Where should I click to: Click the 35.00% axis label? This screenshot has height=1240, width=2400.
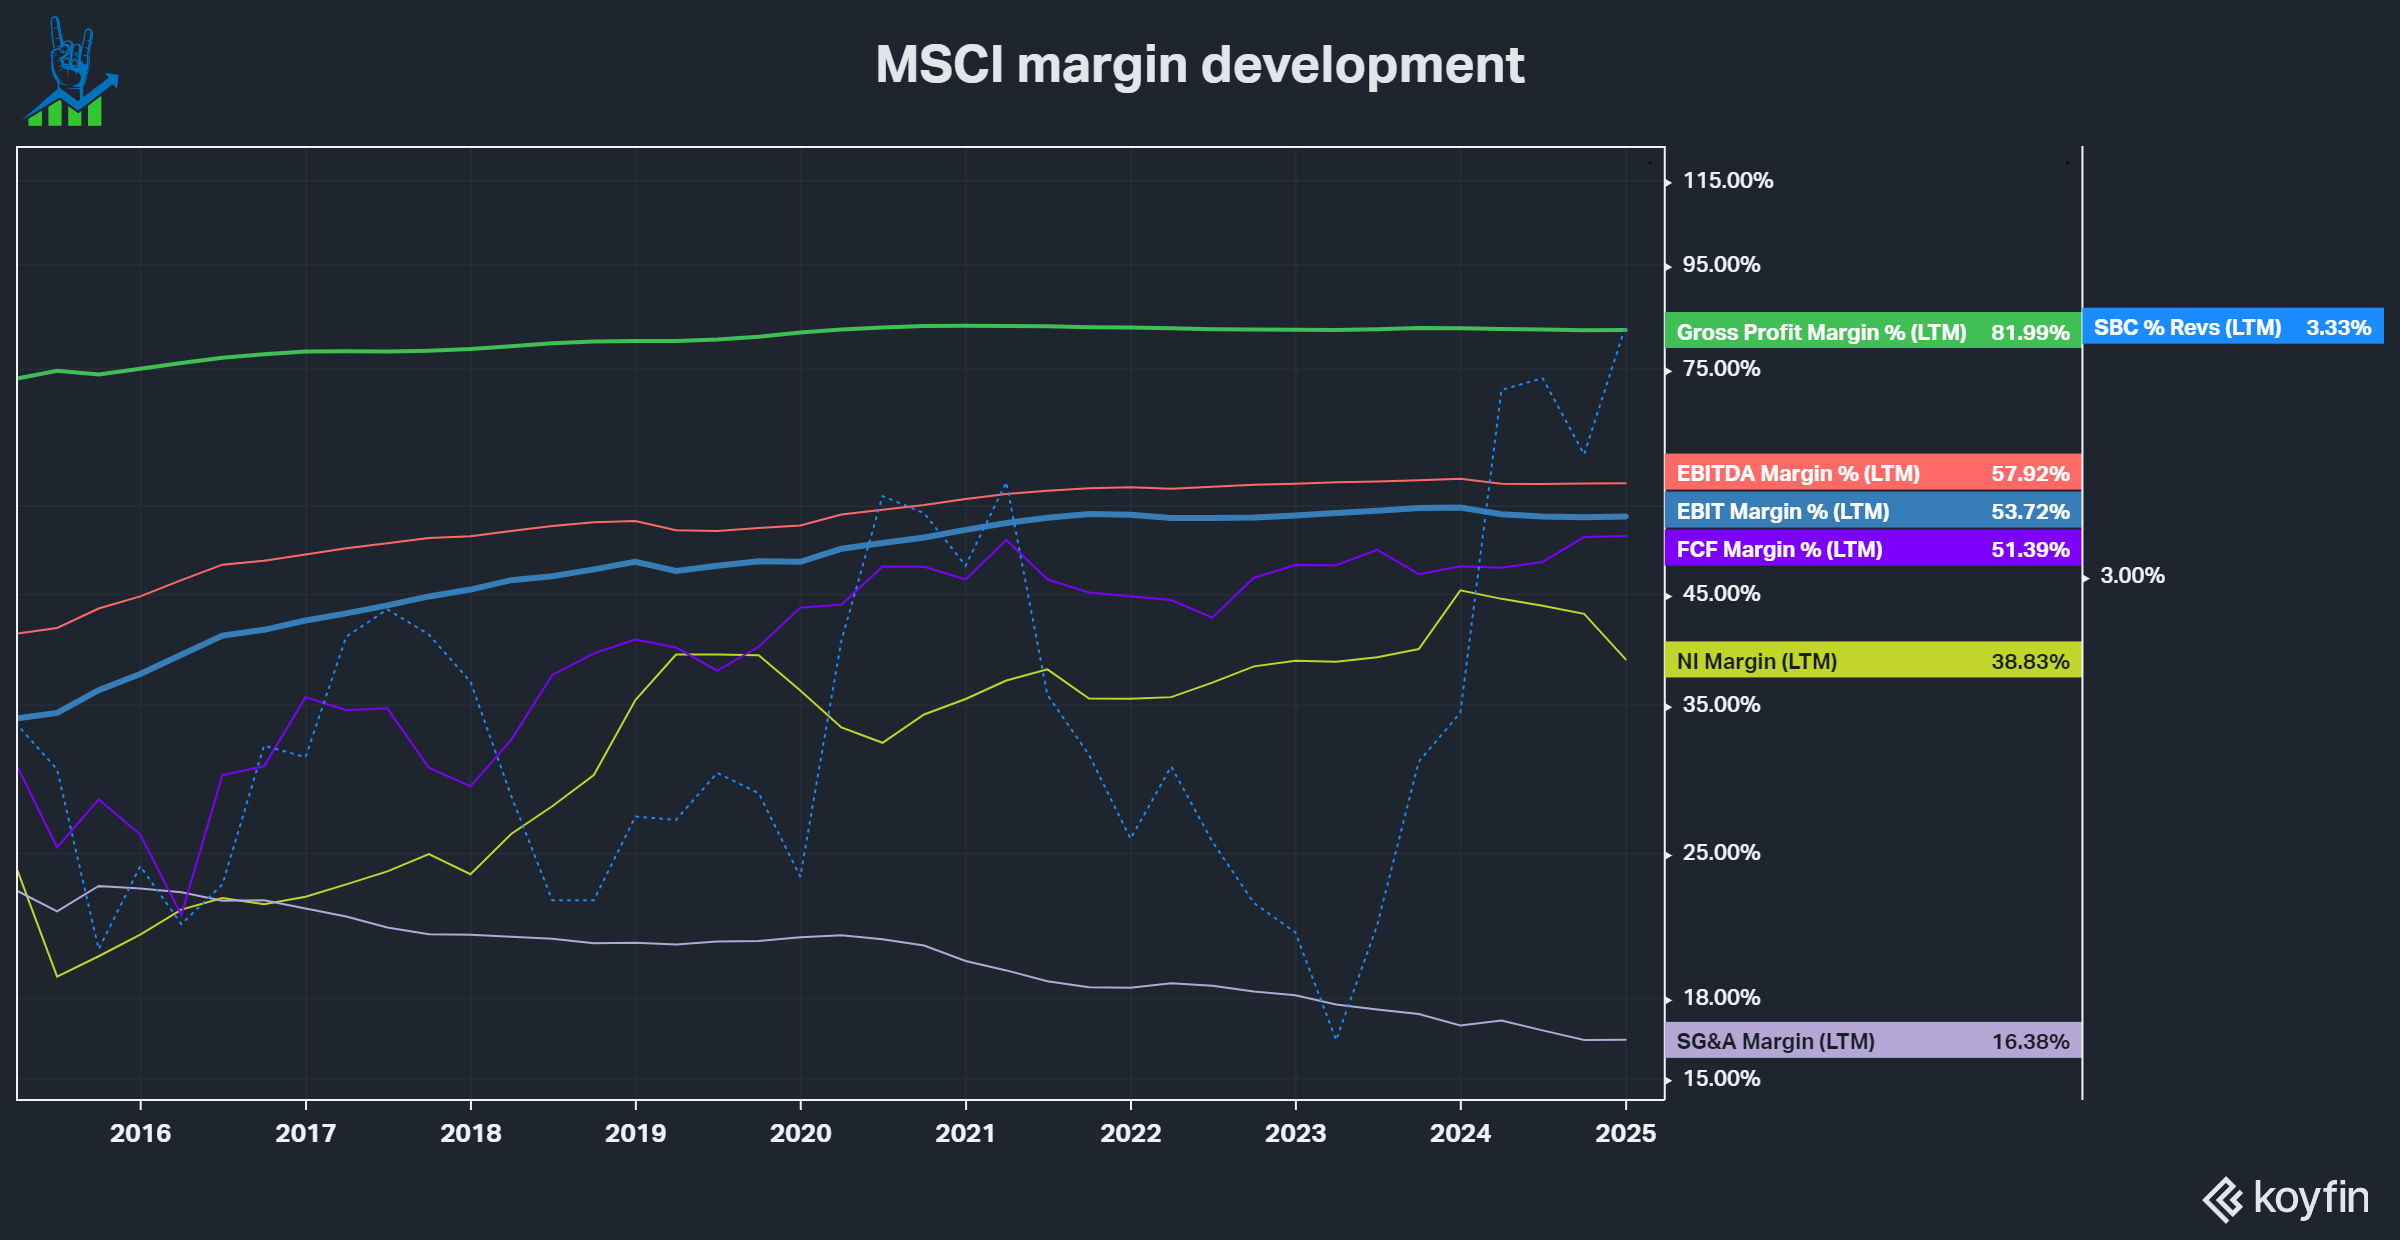[1721, 704]
